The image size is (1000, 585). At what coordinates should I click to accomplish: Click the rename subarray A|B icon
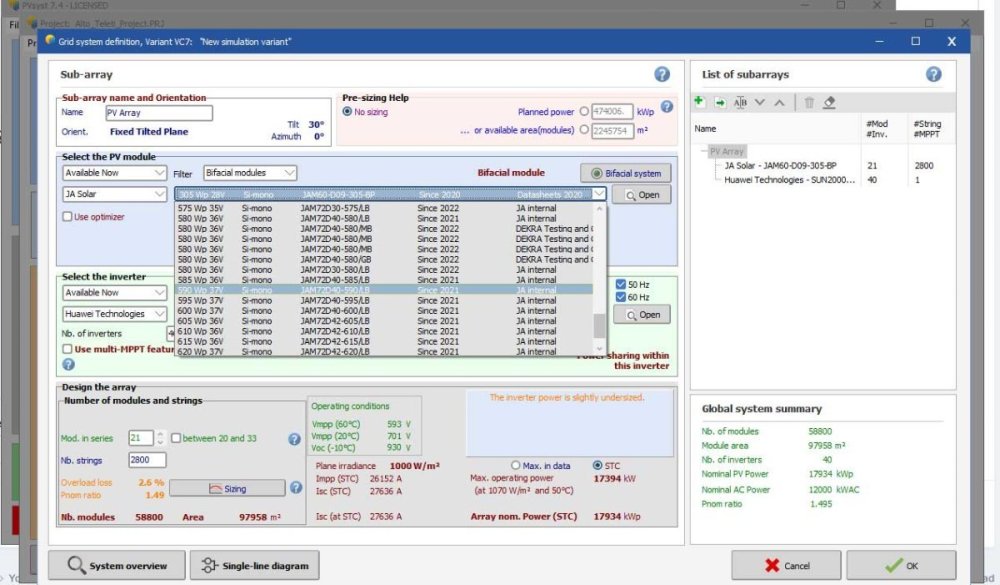(740, 102)
